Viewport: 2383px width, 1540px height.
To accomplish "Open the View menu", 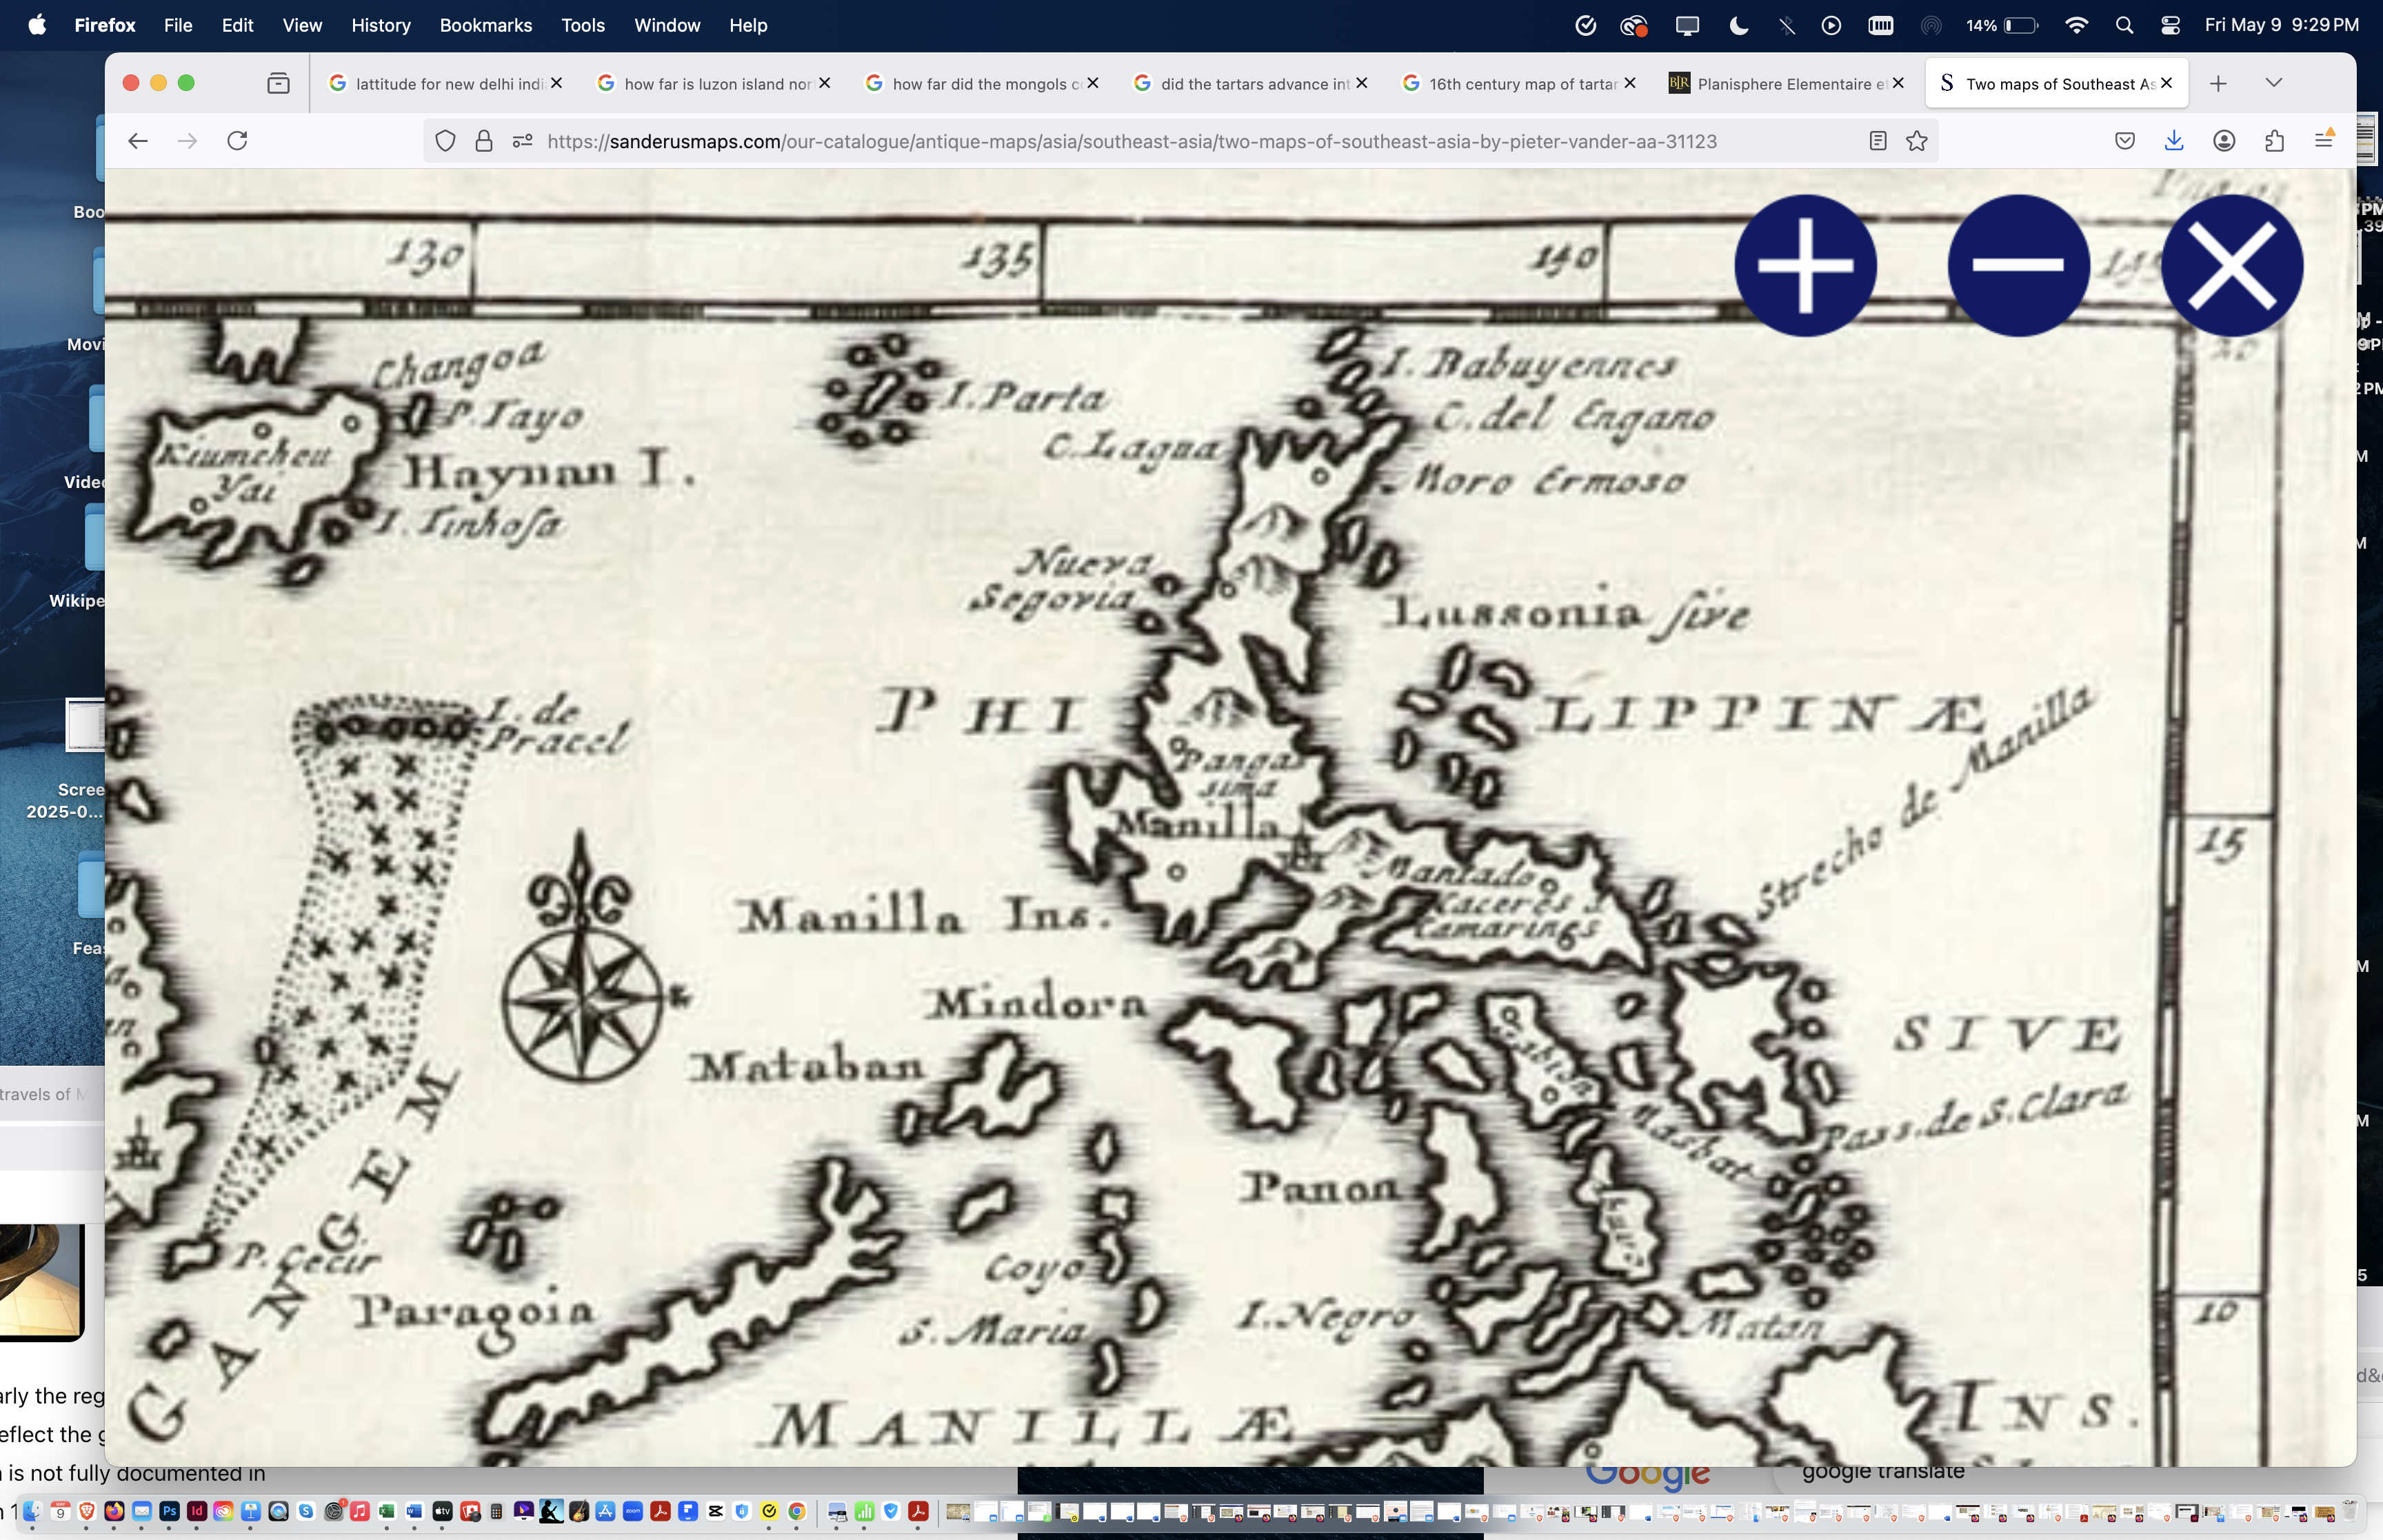I will [x=302, y=25].
